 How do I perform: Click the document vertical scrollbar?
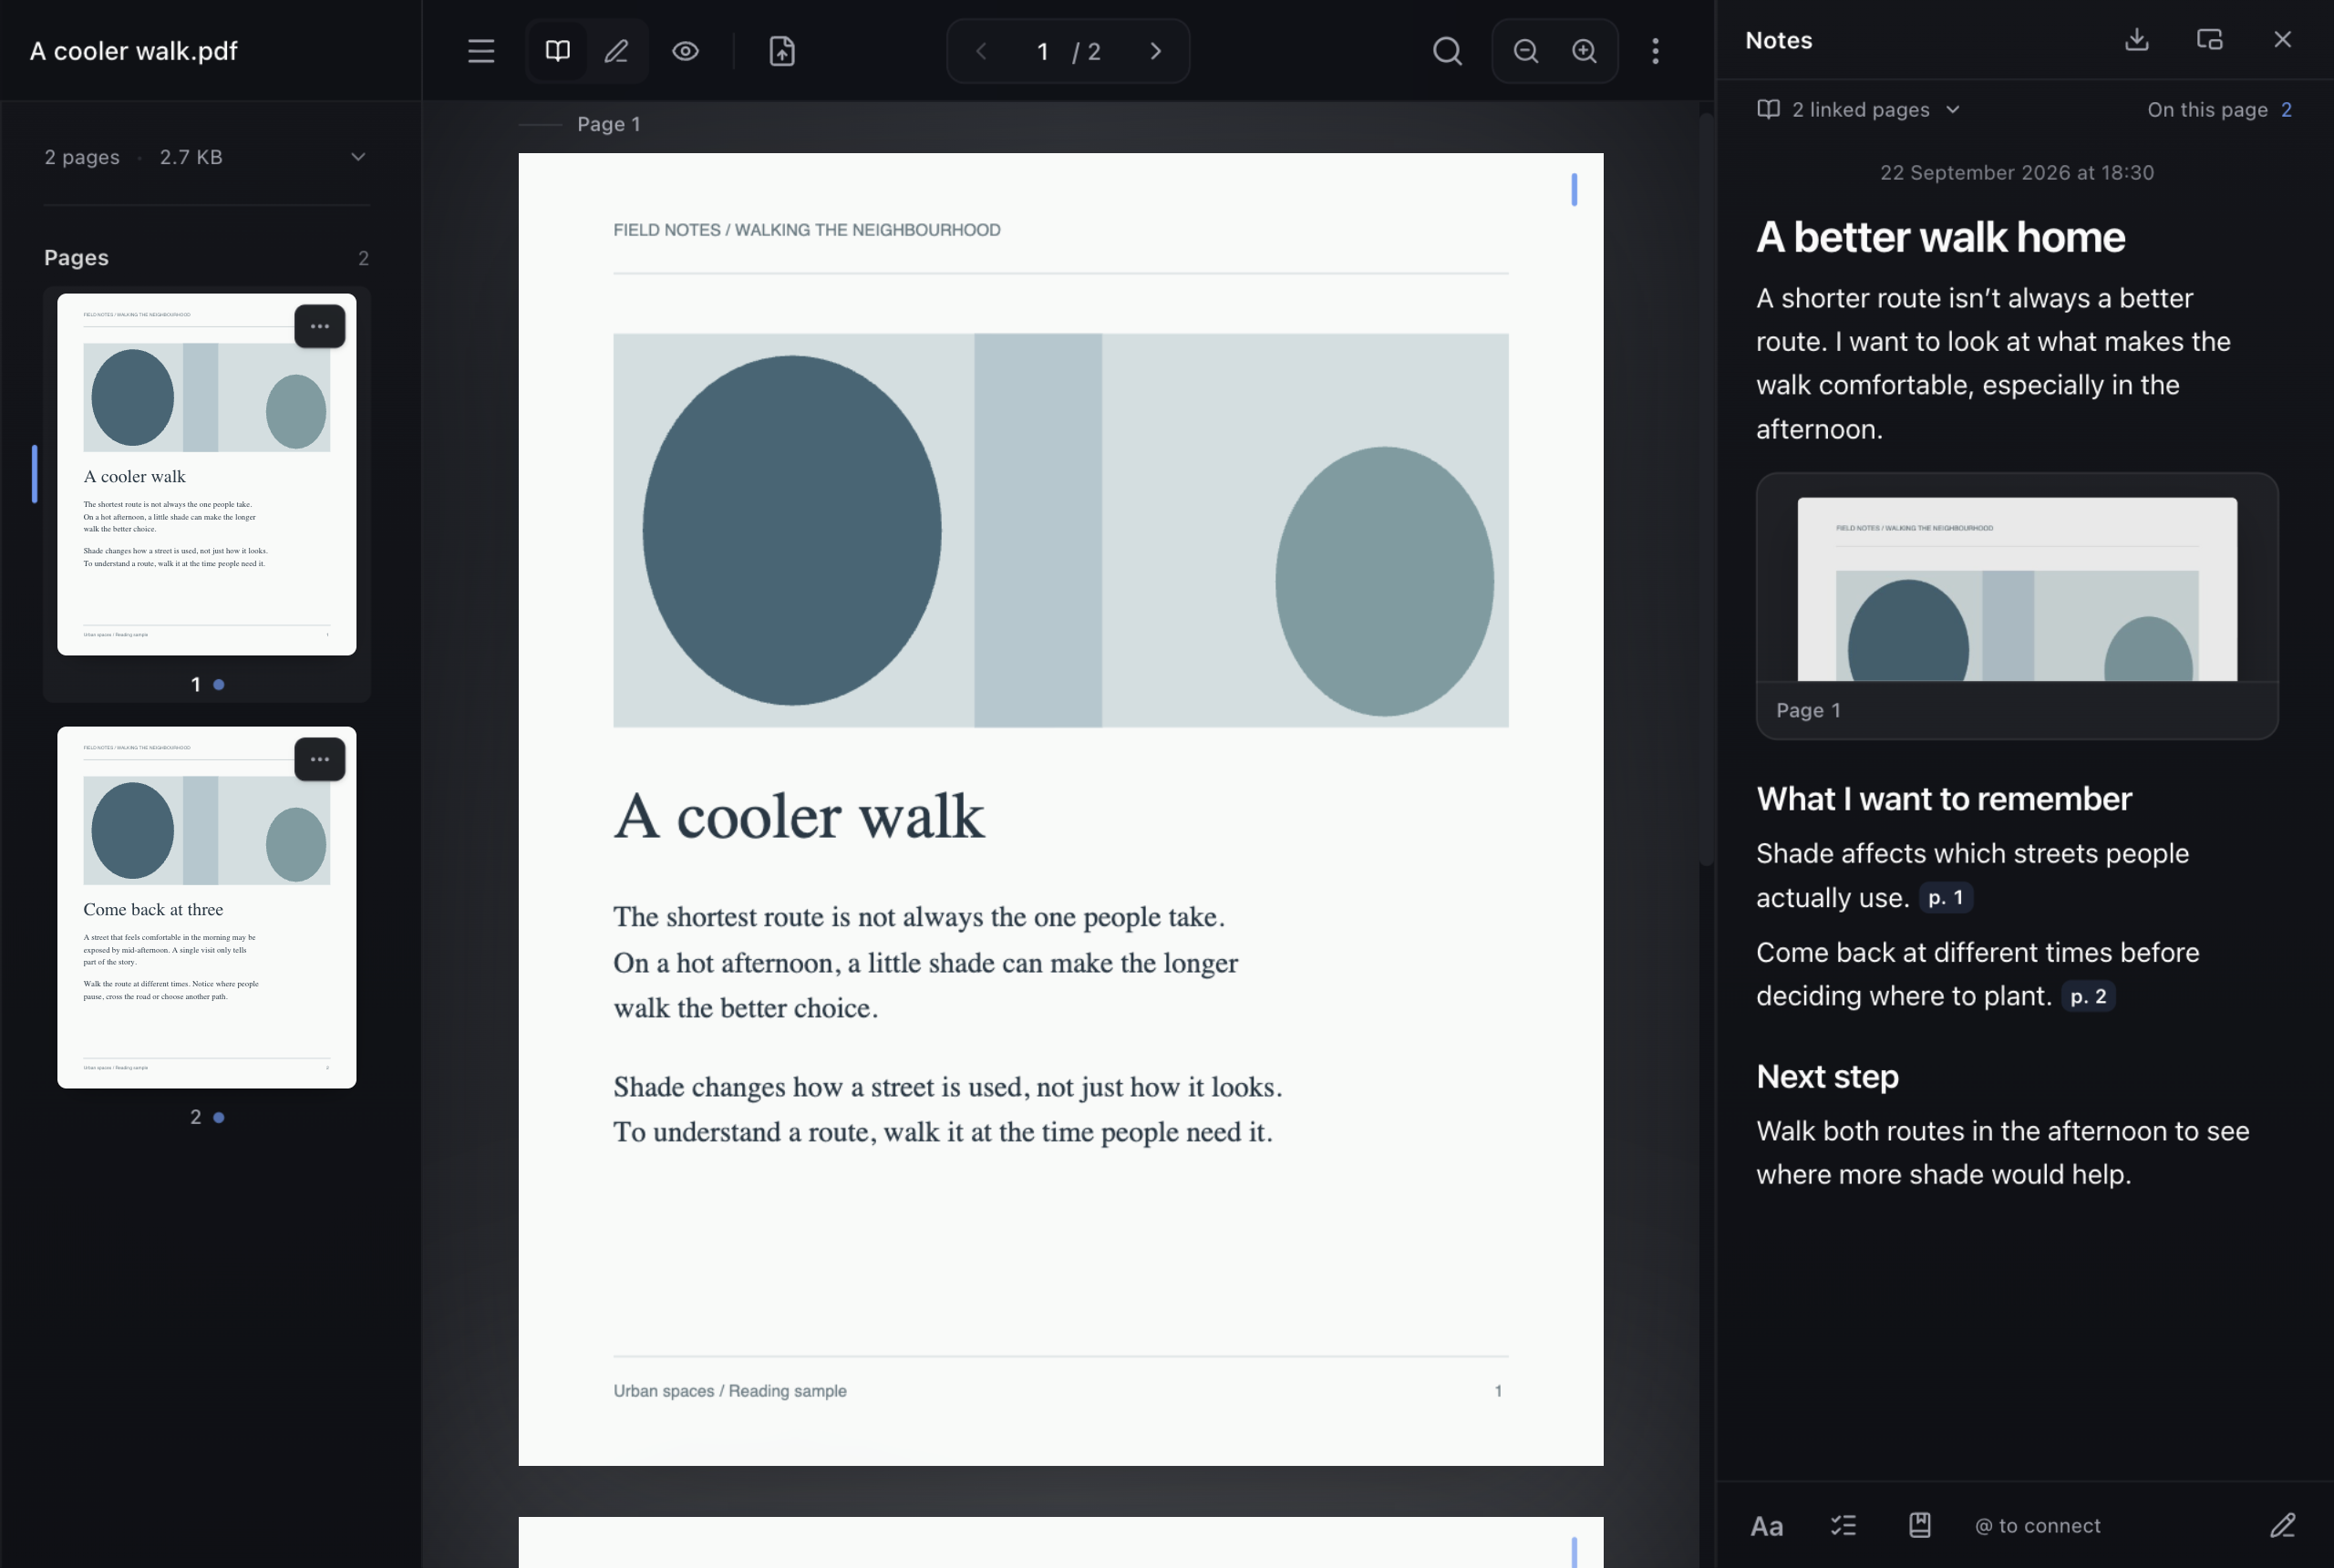tap(1706, 490)
